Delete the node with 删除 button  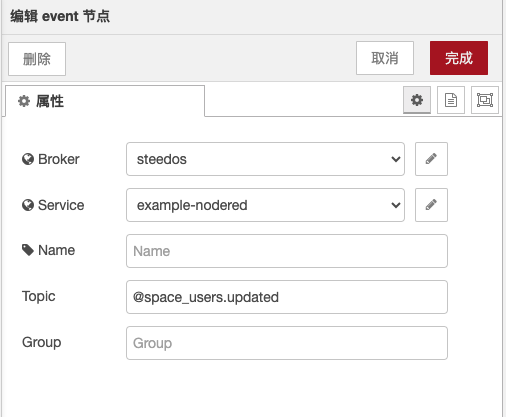37,59
